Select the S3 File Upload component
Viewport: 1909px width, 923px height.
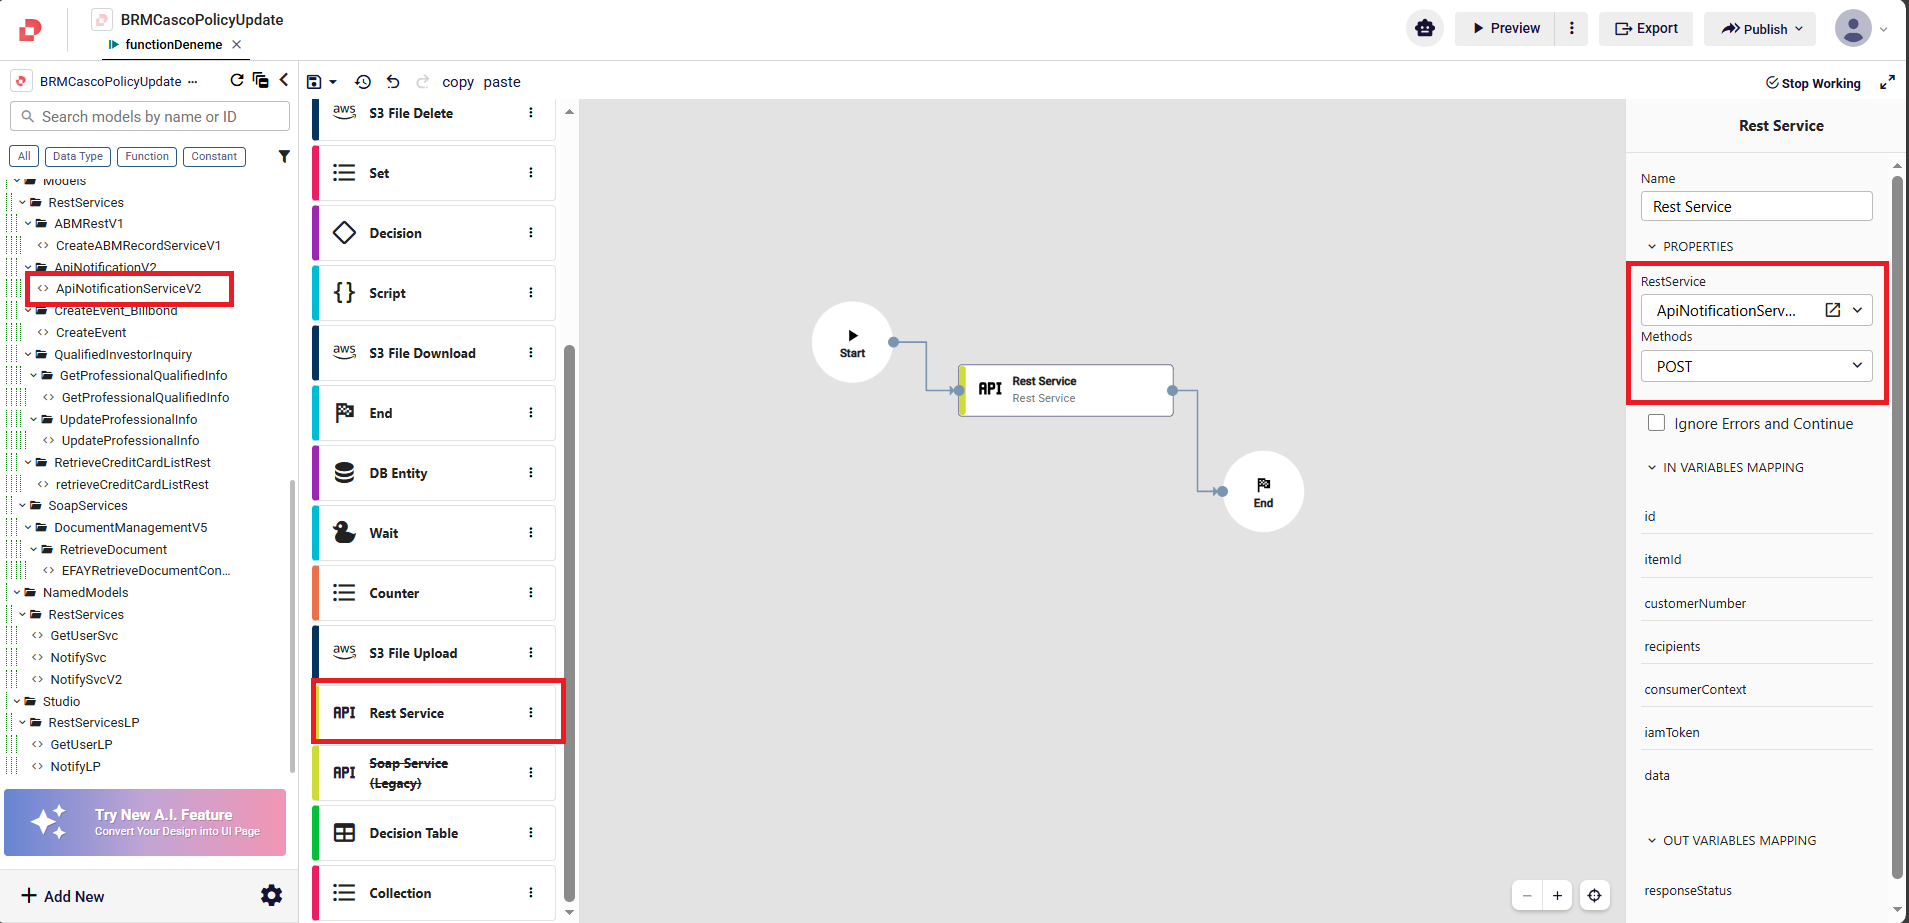[x=434, y=653]
